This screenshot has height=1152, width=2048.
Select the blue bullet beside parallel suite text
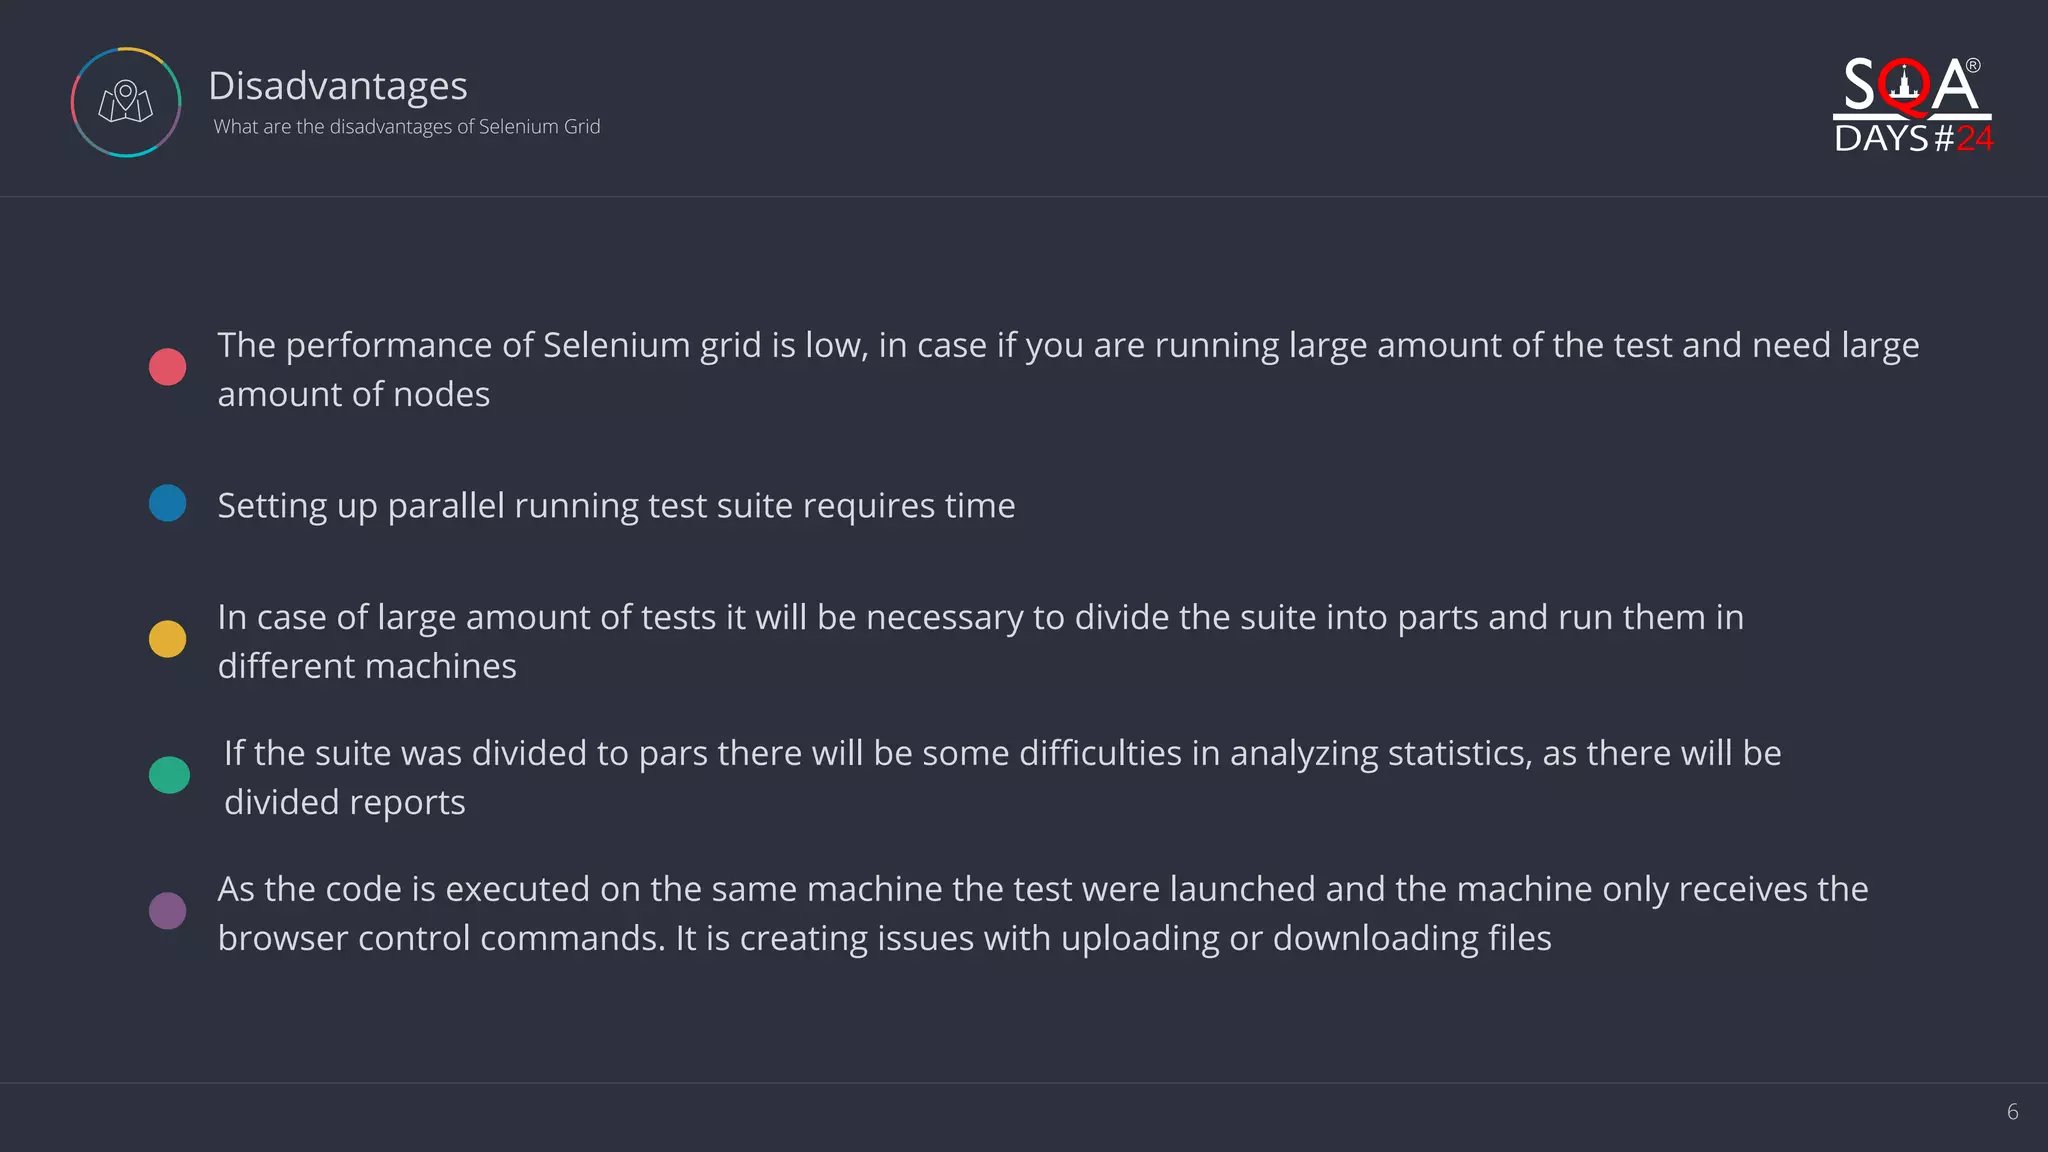[167, 503]
